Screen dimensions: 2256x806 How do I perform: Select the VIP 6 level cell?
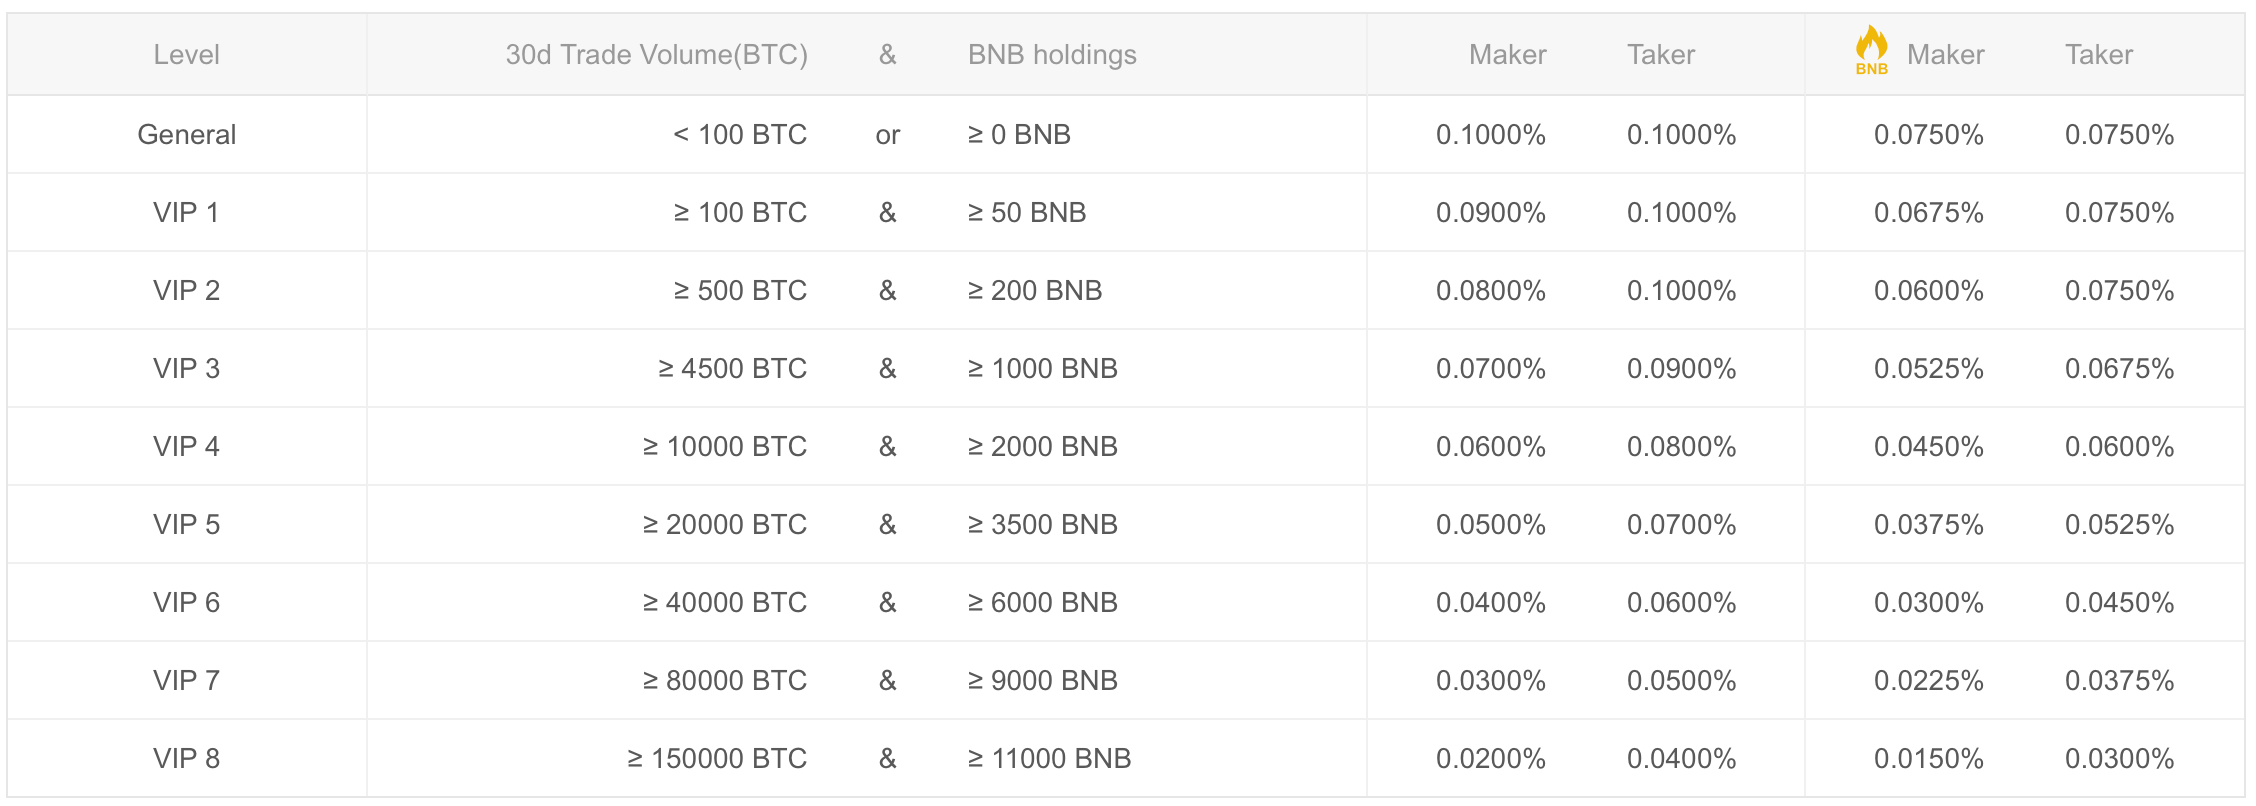[x=186, y=603]
